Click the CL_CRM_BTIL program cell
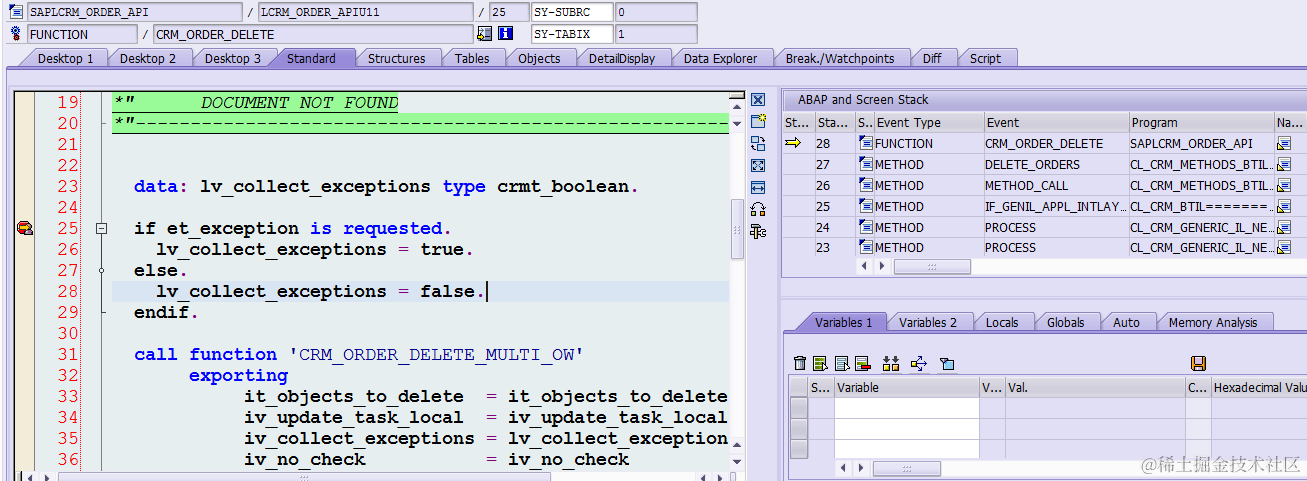This screenshot has height=481, width=1307. (1200, 206)
